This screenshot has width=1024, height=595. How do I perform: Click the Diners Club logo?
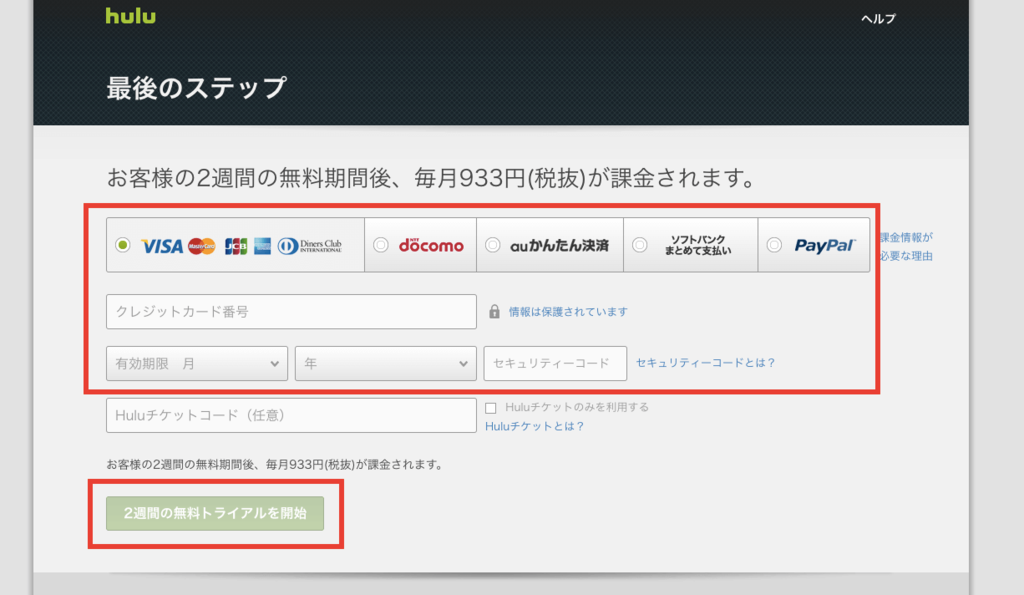[x=310, y=246]
